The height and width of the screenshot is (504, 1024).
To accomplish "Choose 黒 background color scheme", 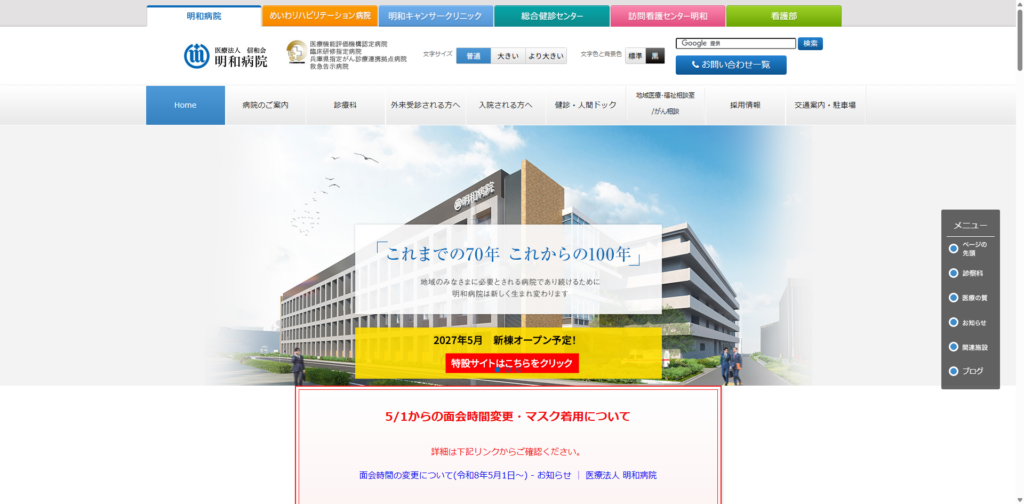I will click(x=655, y=56).
